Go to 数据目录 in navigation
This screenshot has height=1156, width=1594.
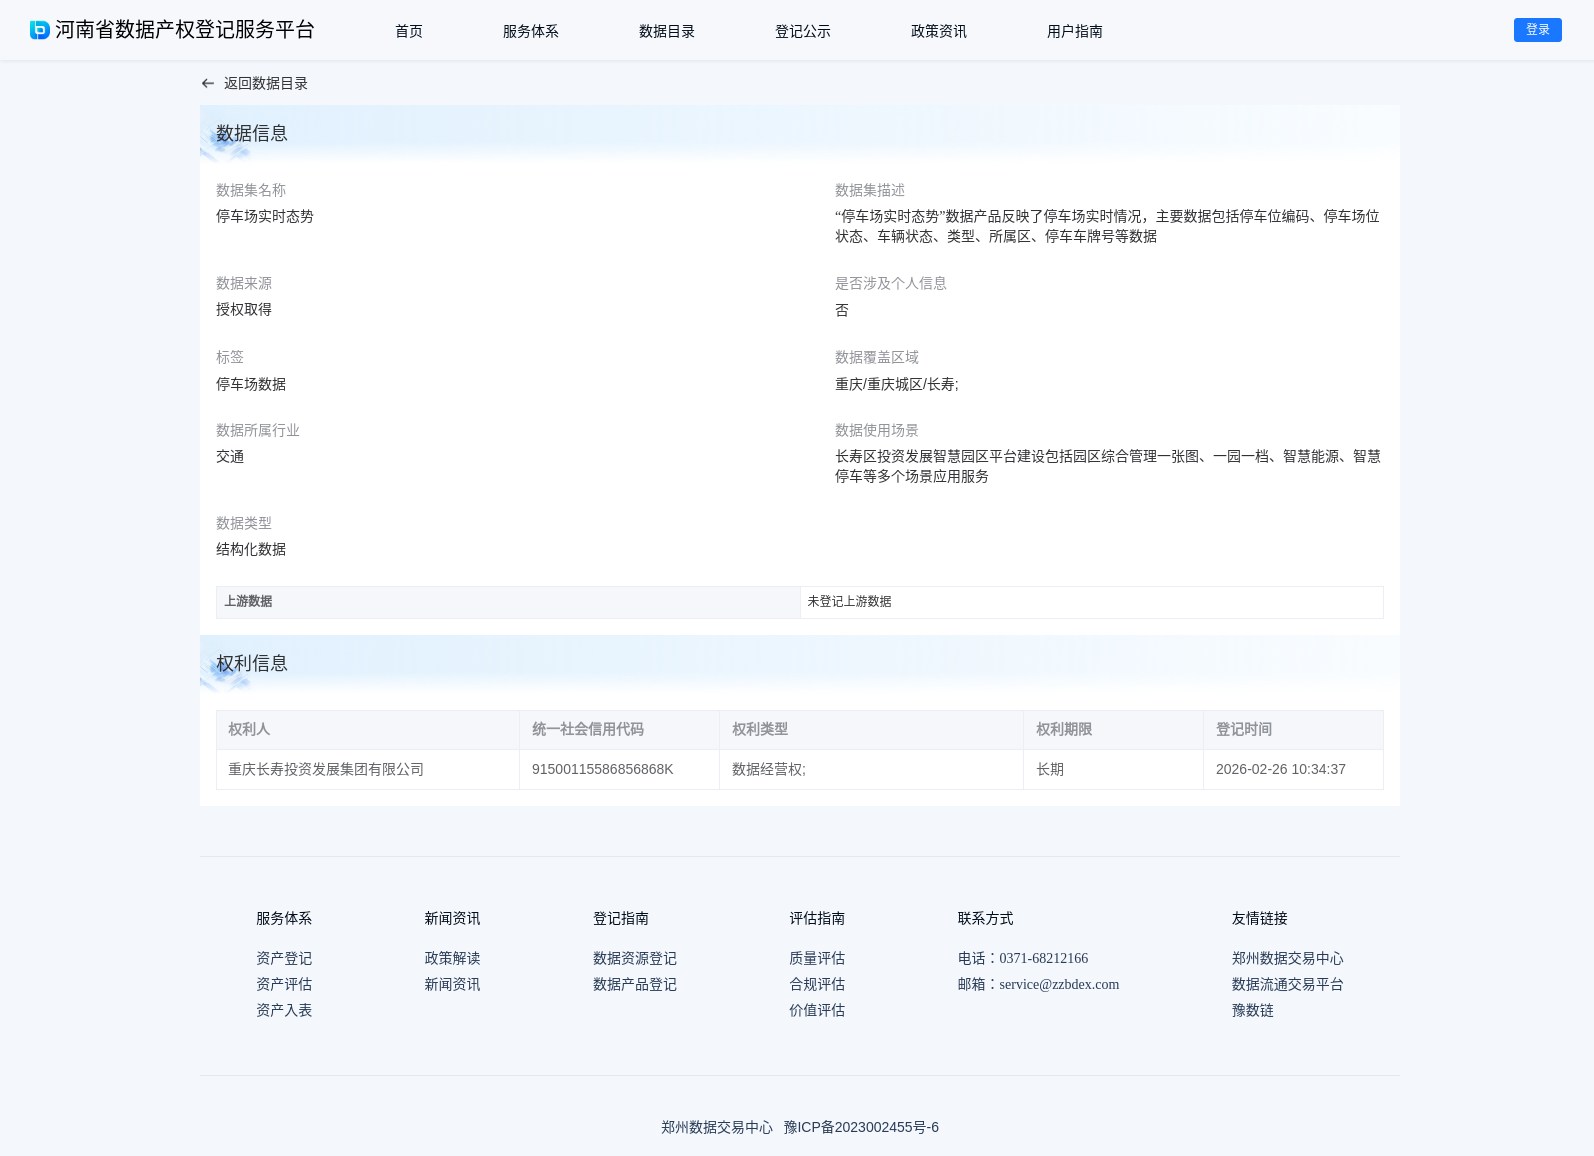tap(667, 31)
